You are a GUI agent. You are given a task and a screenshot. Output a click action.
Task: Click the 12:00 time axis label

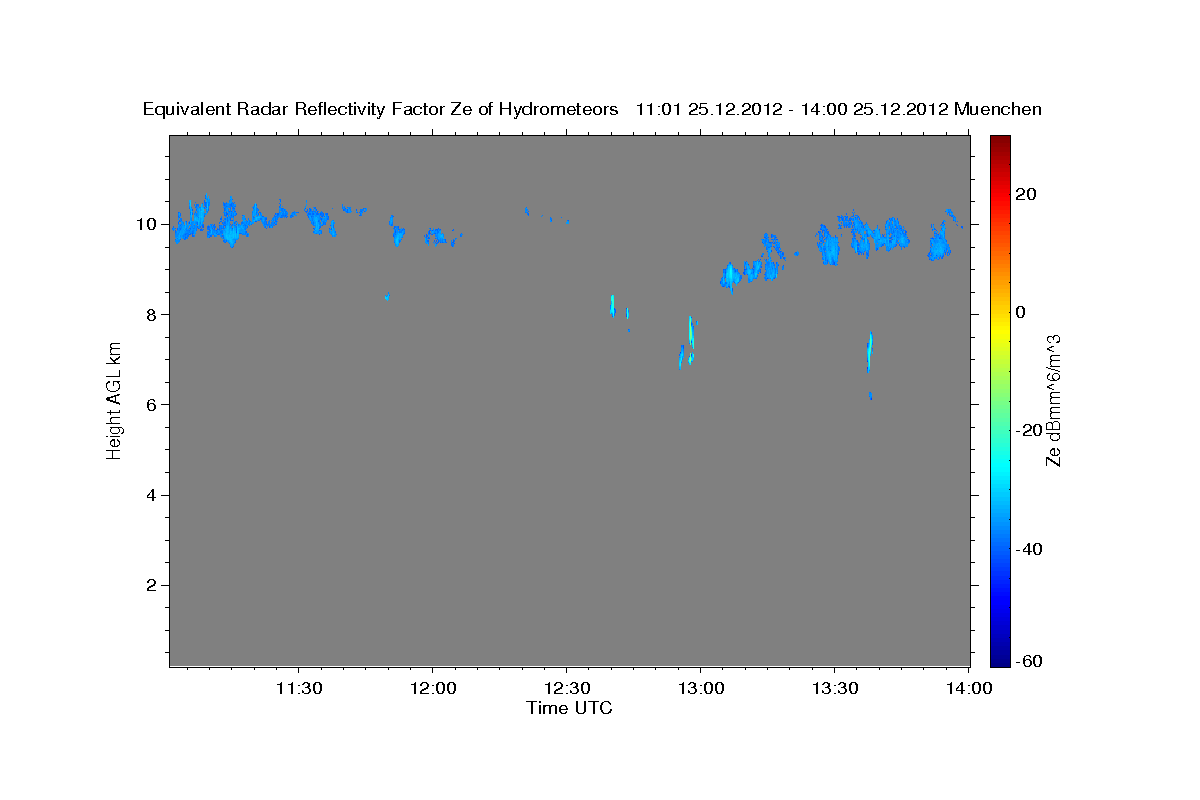(432, 688)
